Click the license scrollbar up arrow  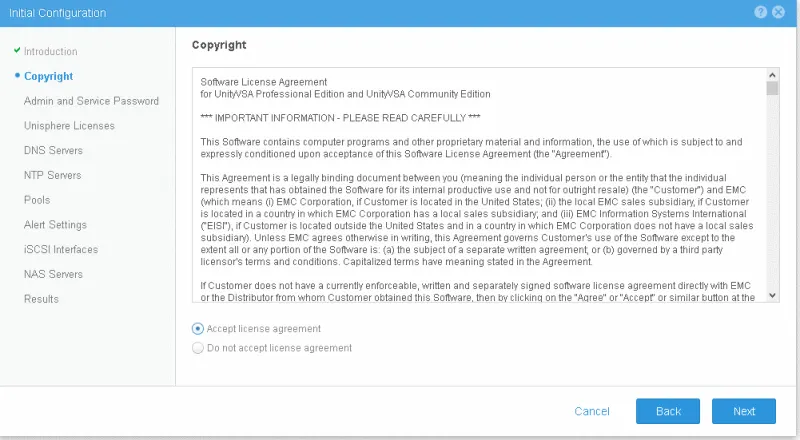[772, 75]
